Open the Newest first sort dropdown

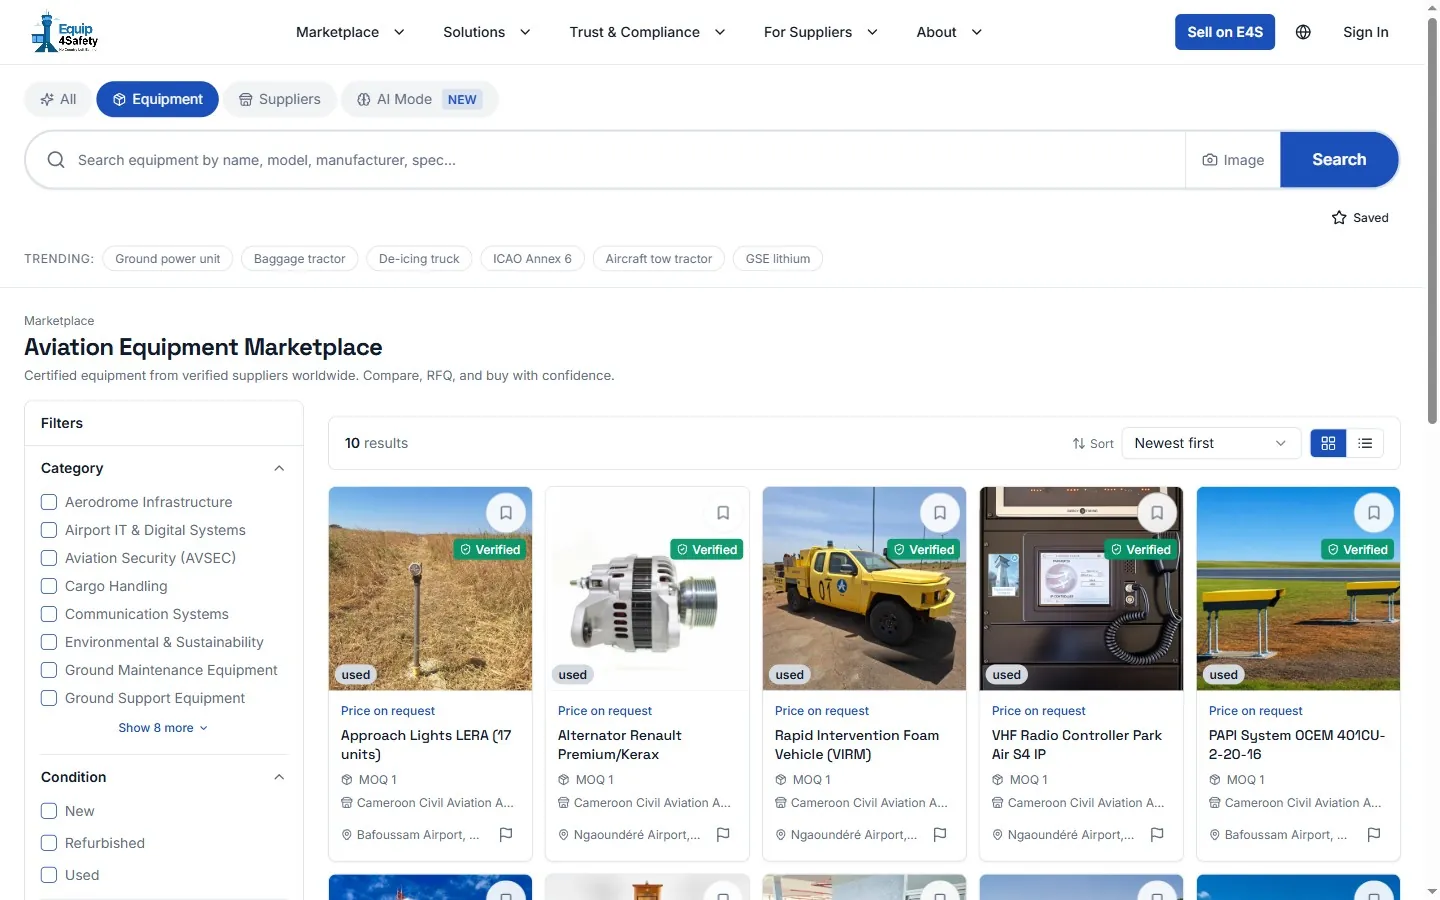click(x=1211, y=443)
